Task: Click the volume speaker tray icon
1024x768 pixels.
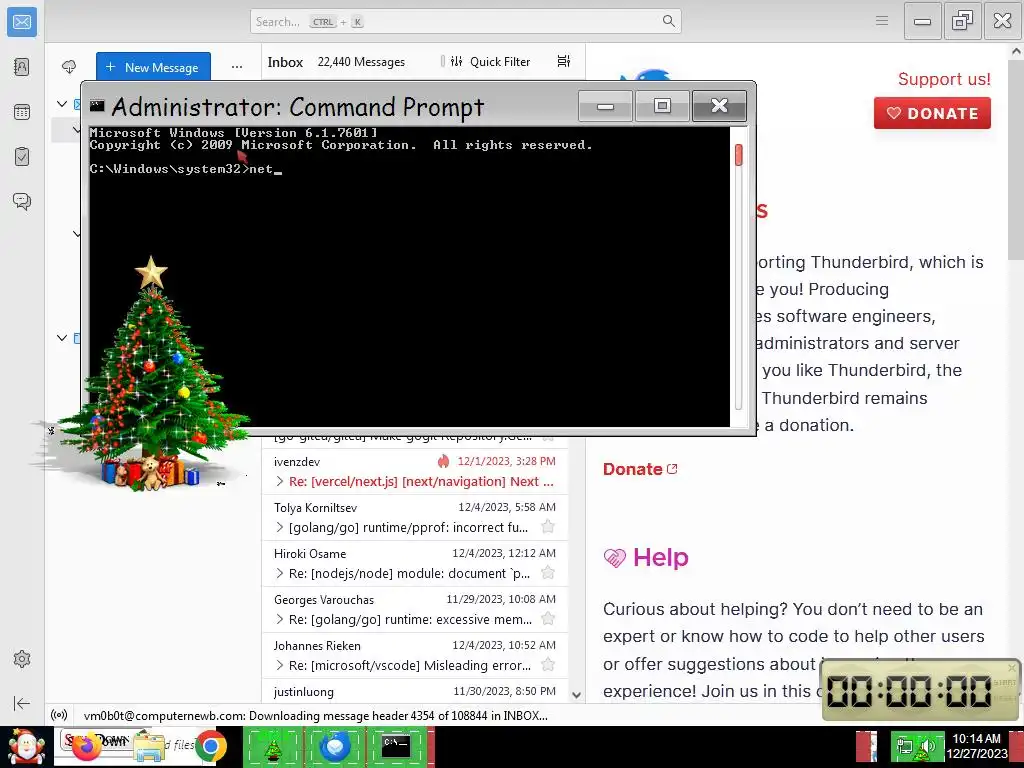Action: [927, 746]
